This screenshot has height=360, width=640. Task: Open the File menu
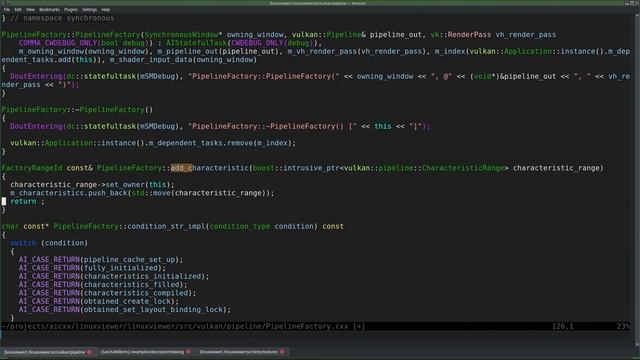point(7,9)
